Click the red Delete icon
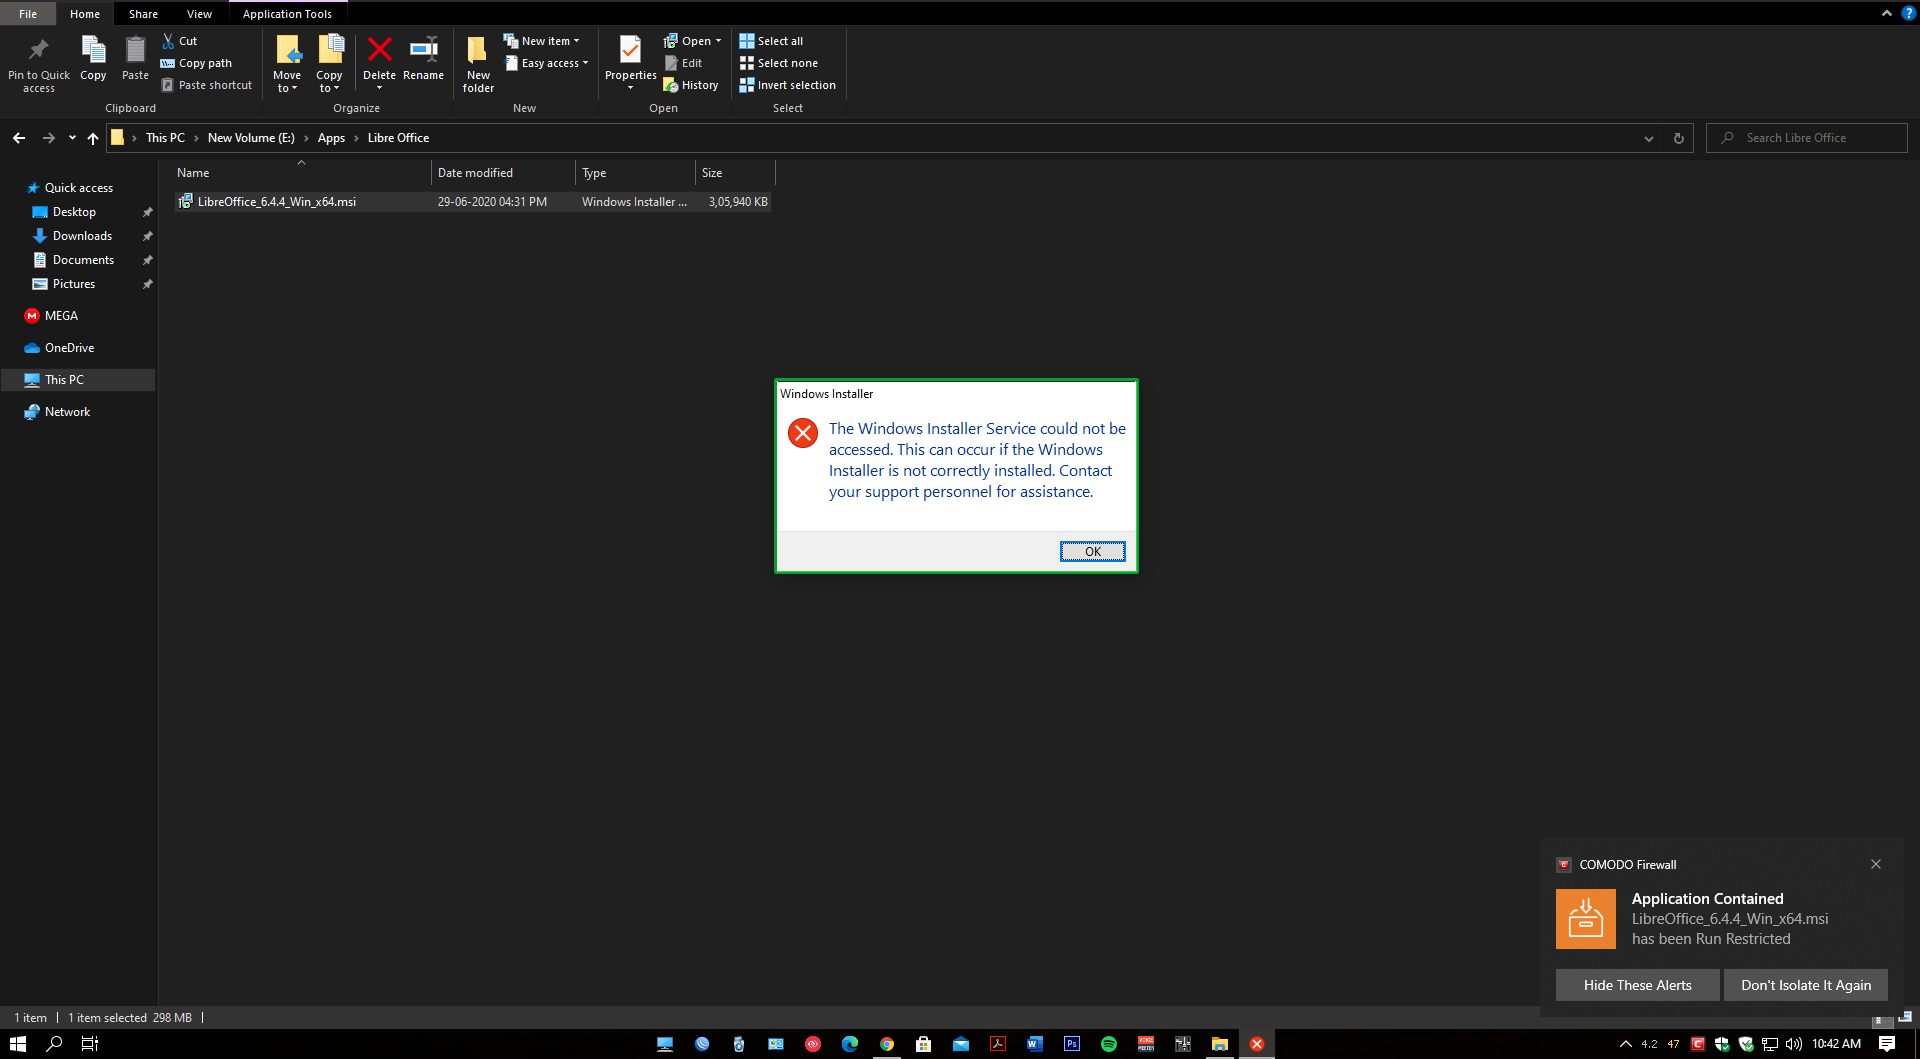The image size is (1920, 1059). [x=379, y=49]
